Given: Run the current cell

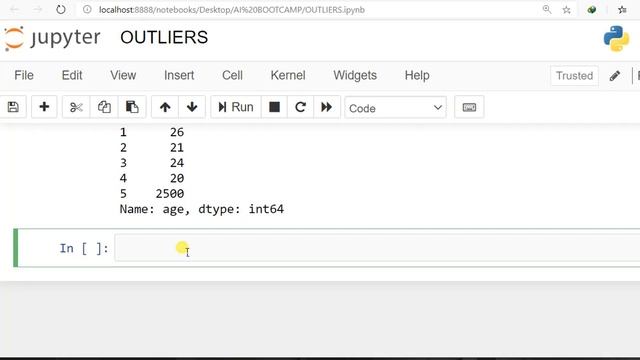Looking at the screenshot, I should pyautogui.click(x=236, y=107).
